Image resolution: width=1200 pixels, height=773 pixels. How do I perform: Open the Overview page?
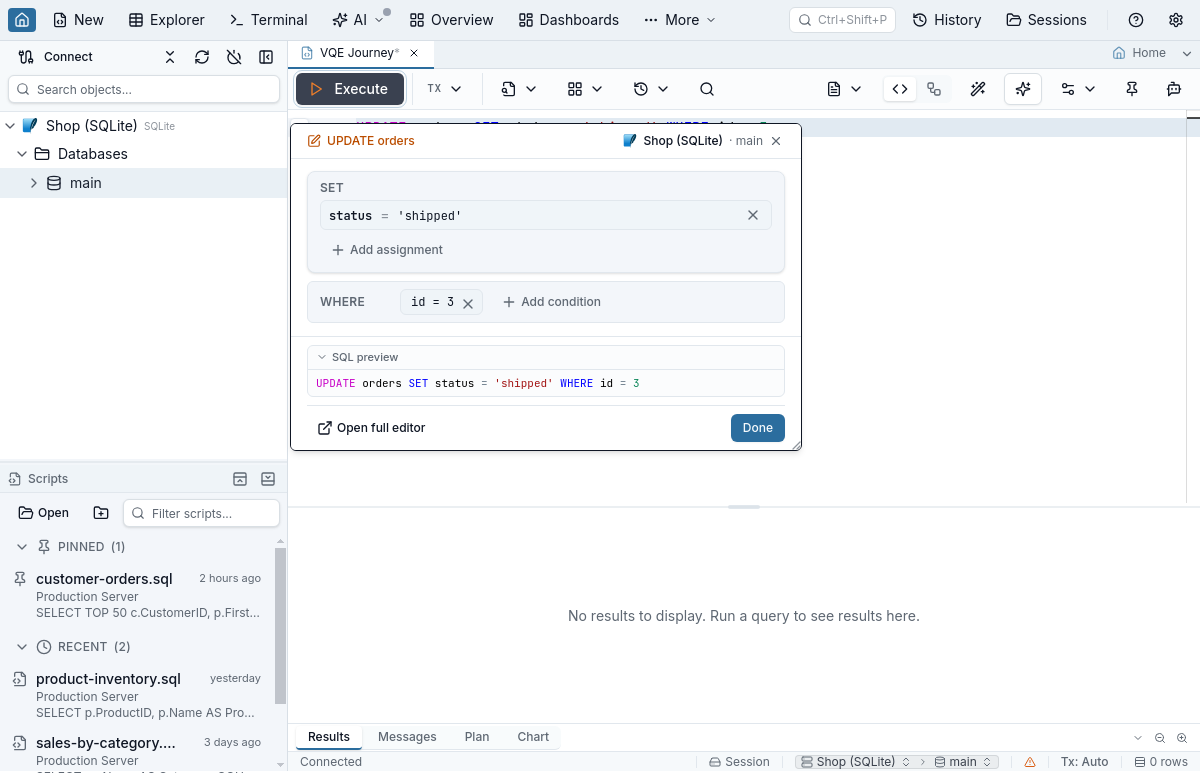pos(451,20)
